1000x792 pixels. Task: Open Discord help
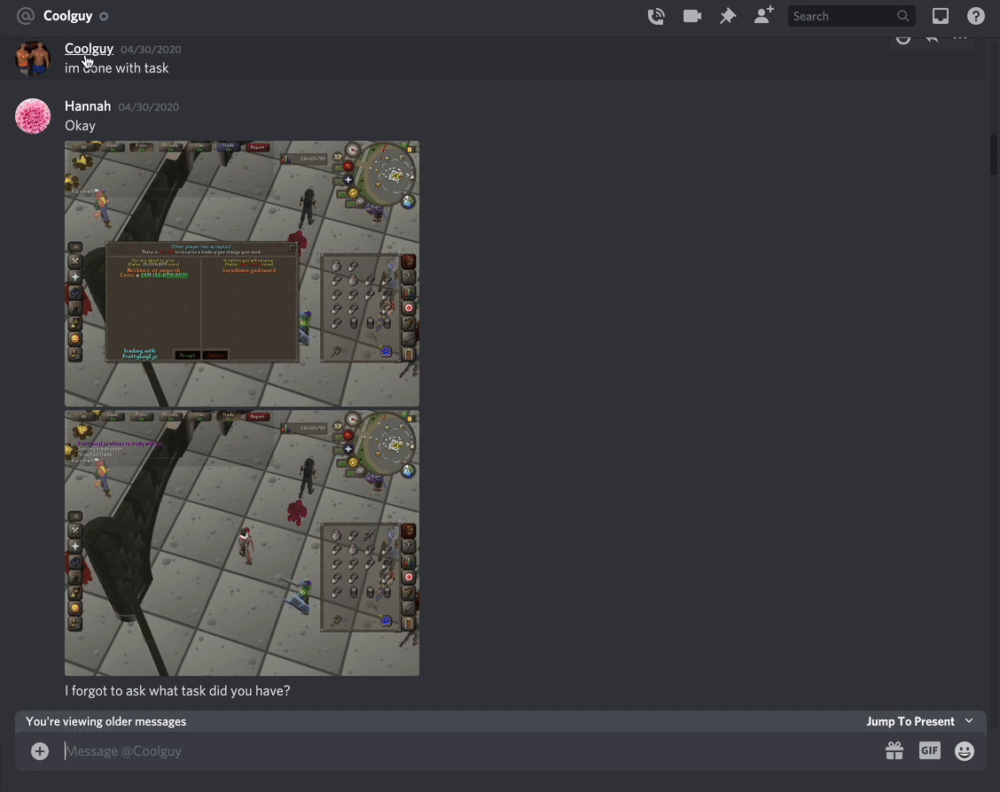pyautogui.click(x=976, y=16)
